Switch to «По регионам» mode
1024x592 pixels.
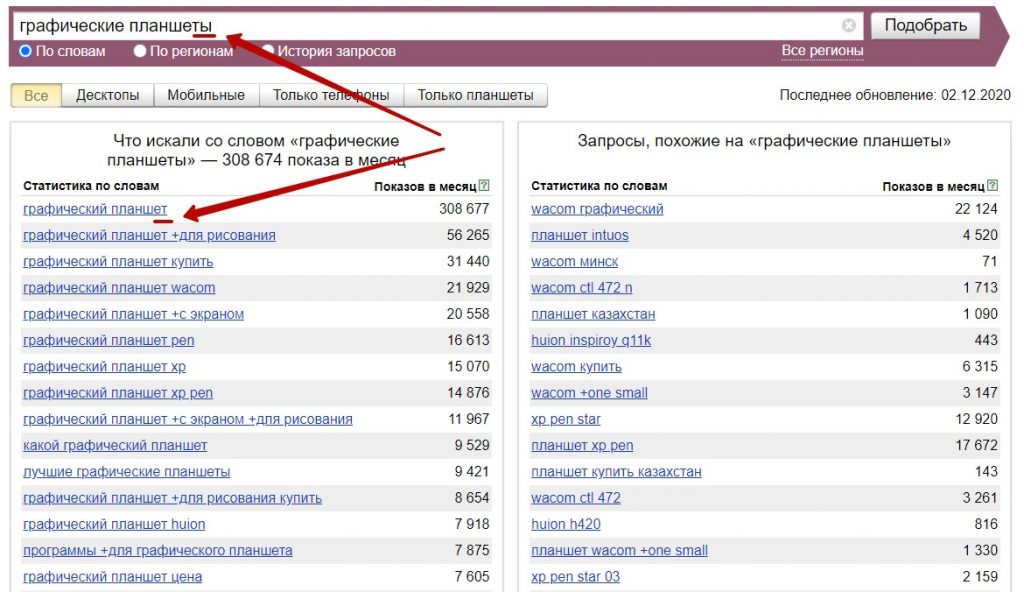click(x=141, y=47)
